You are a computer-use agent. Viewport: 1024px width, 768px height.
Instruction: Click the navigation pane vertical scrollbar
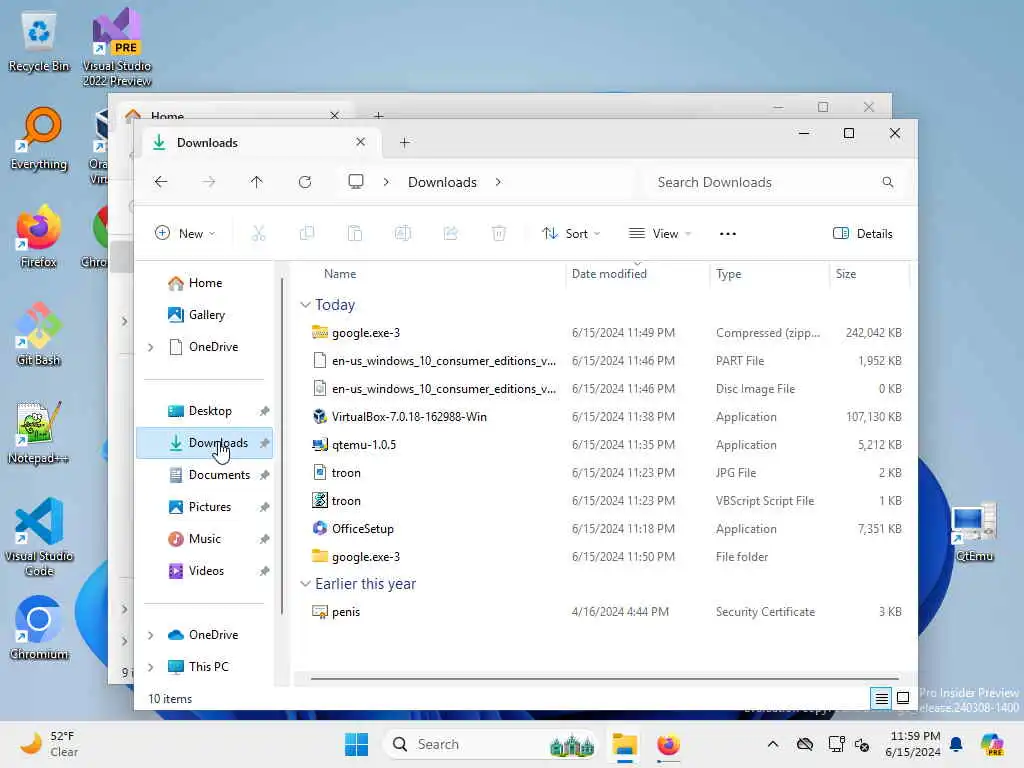282,444
